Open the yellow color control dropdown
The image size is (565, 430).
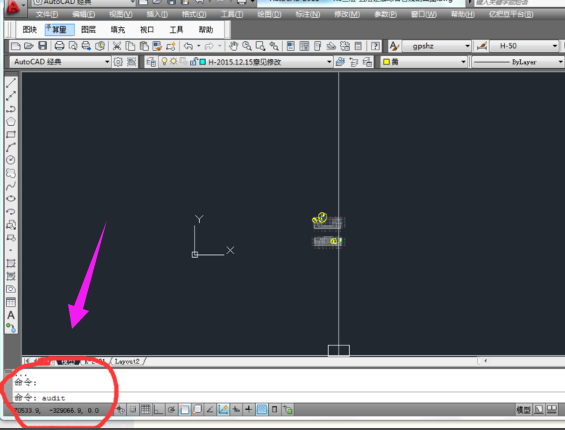424,62
